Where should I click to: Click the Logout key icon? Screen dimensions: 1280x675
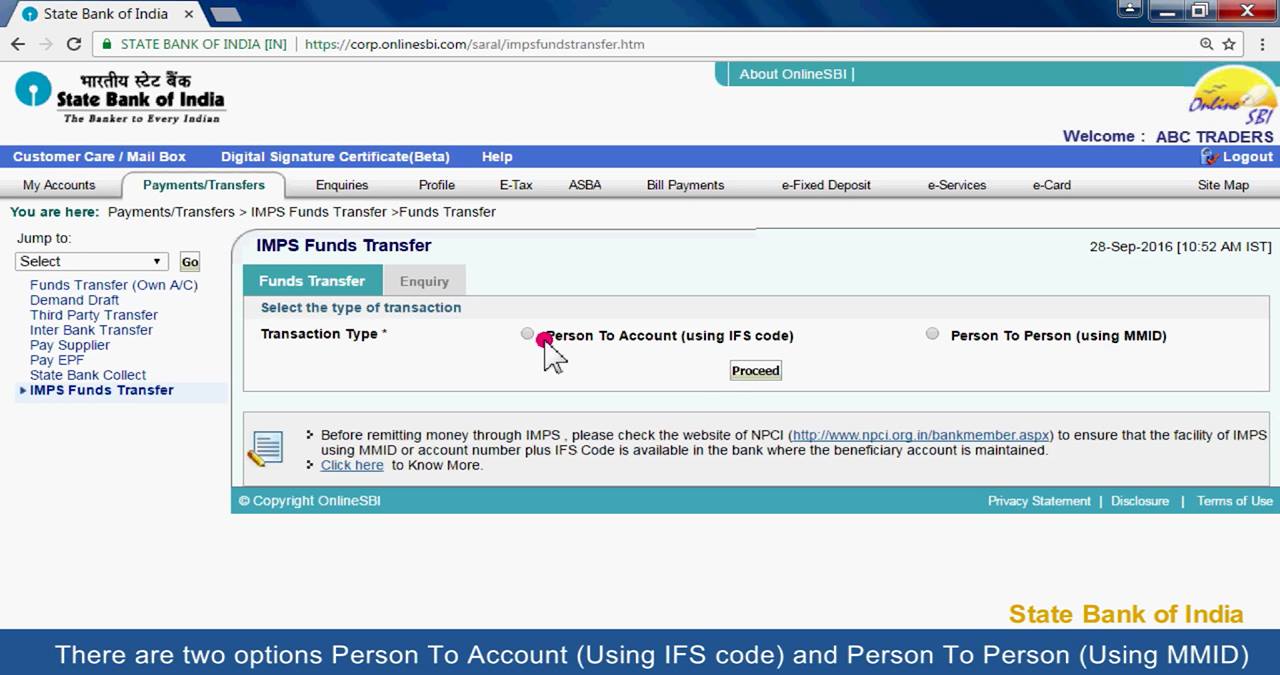click(x=1209, y=157)
